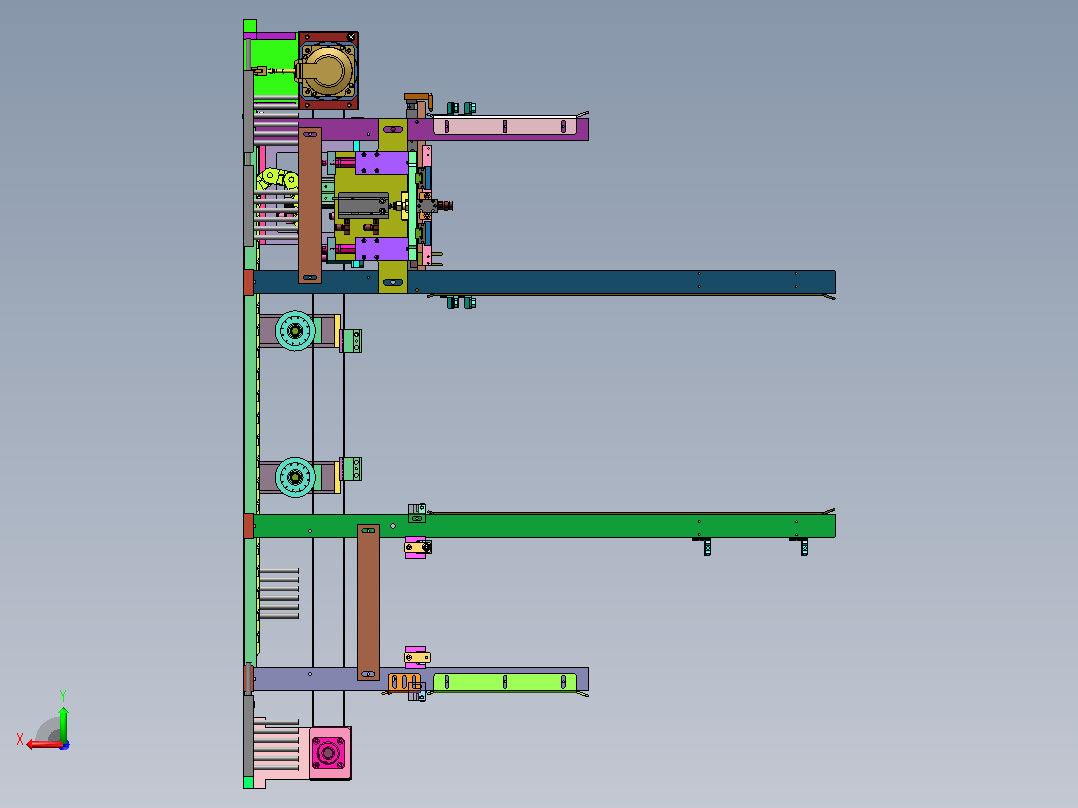This screenshot has height=808, width=1078.
Task: Select the lower brown vertical bar
Action: tap(368, 602)
